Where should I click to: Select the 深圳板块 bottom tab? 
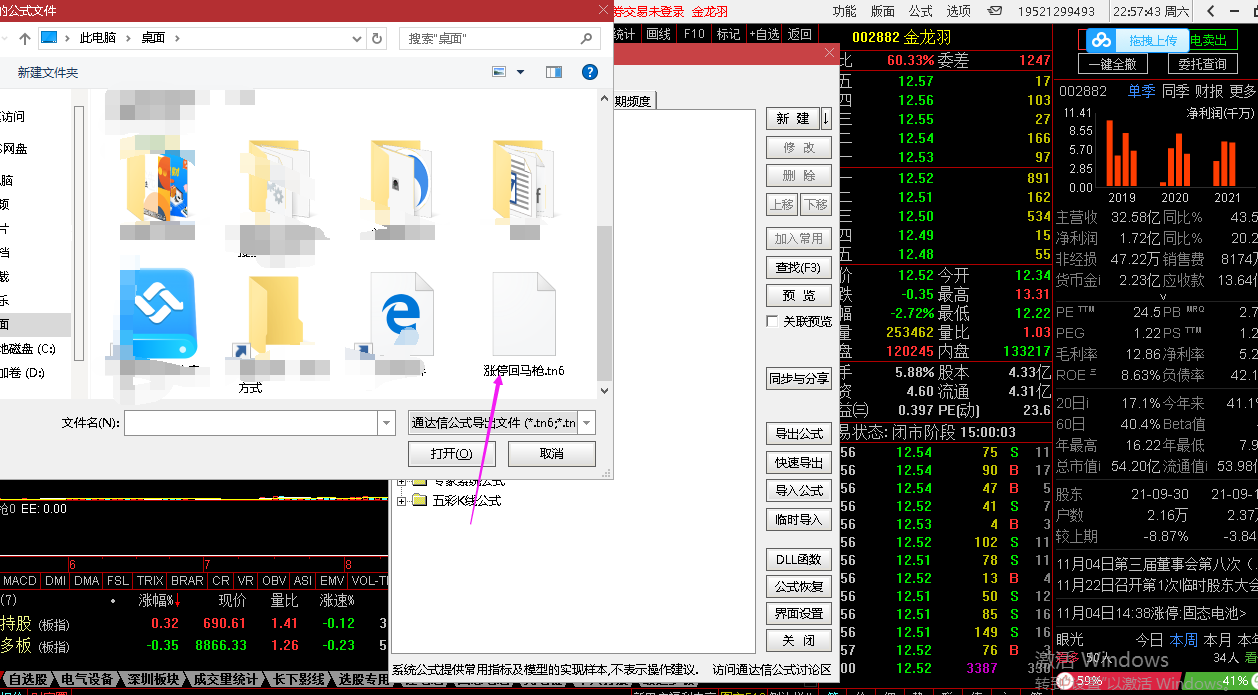tap(154, 680)
